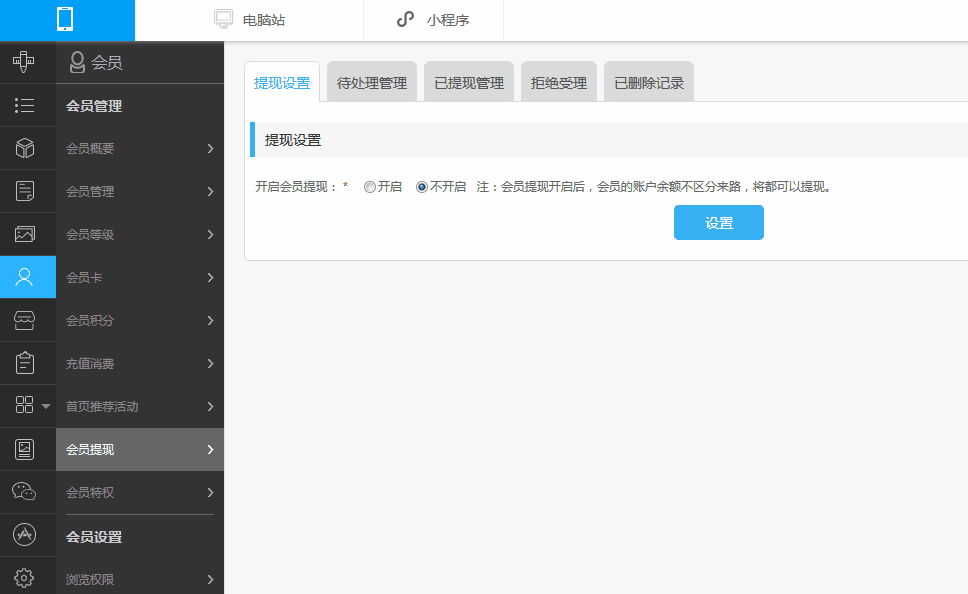Switch to the 提现设置 tab
This screenshot has width=968, height=594.
click(282, 83)
